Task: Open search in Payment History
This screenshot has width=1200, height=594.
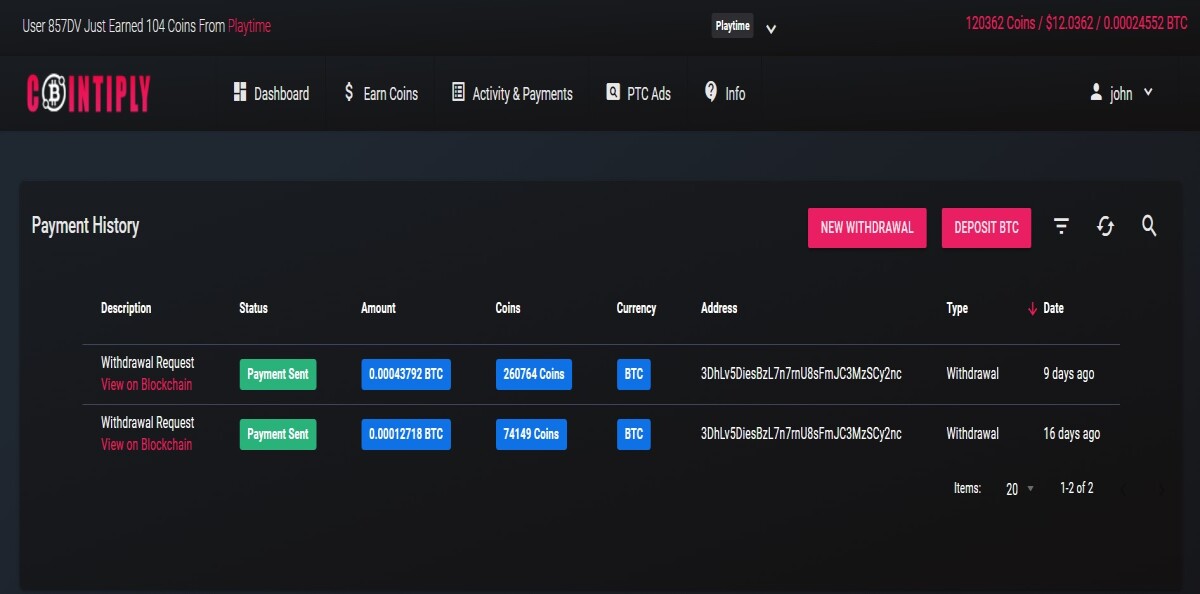Action: (x=1149, y=226)
